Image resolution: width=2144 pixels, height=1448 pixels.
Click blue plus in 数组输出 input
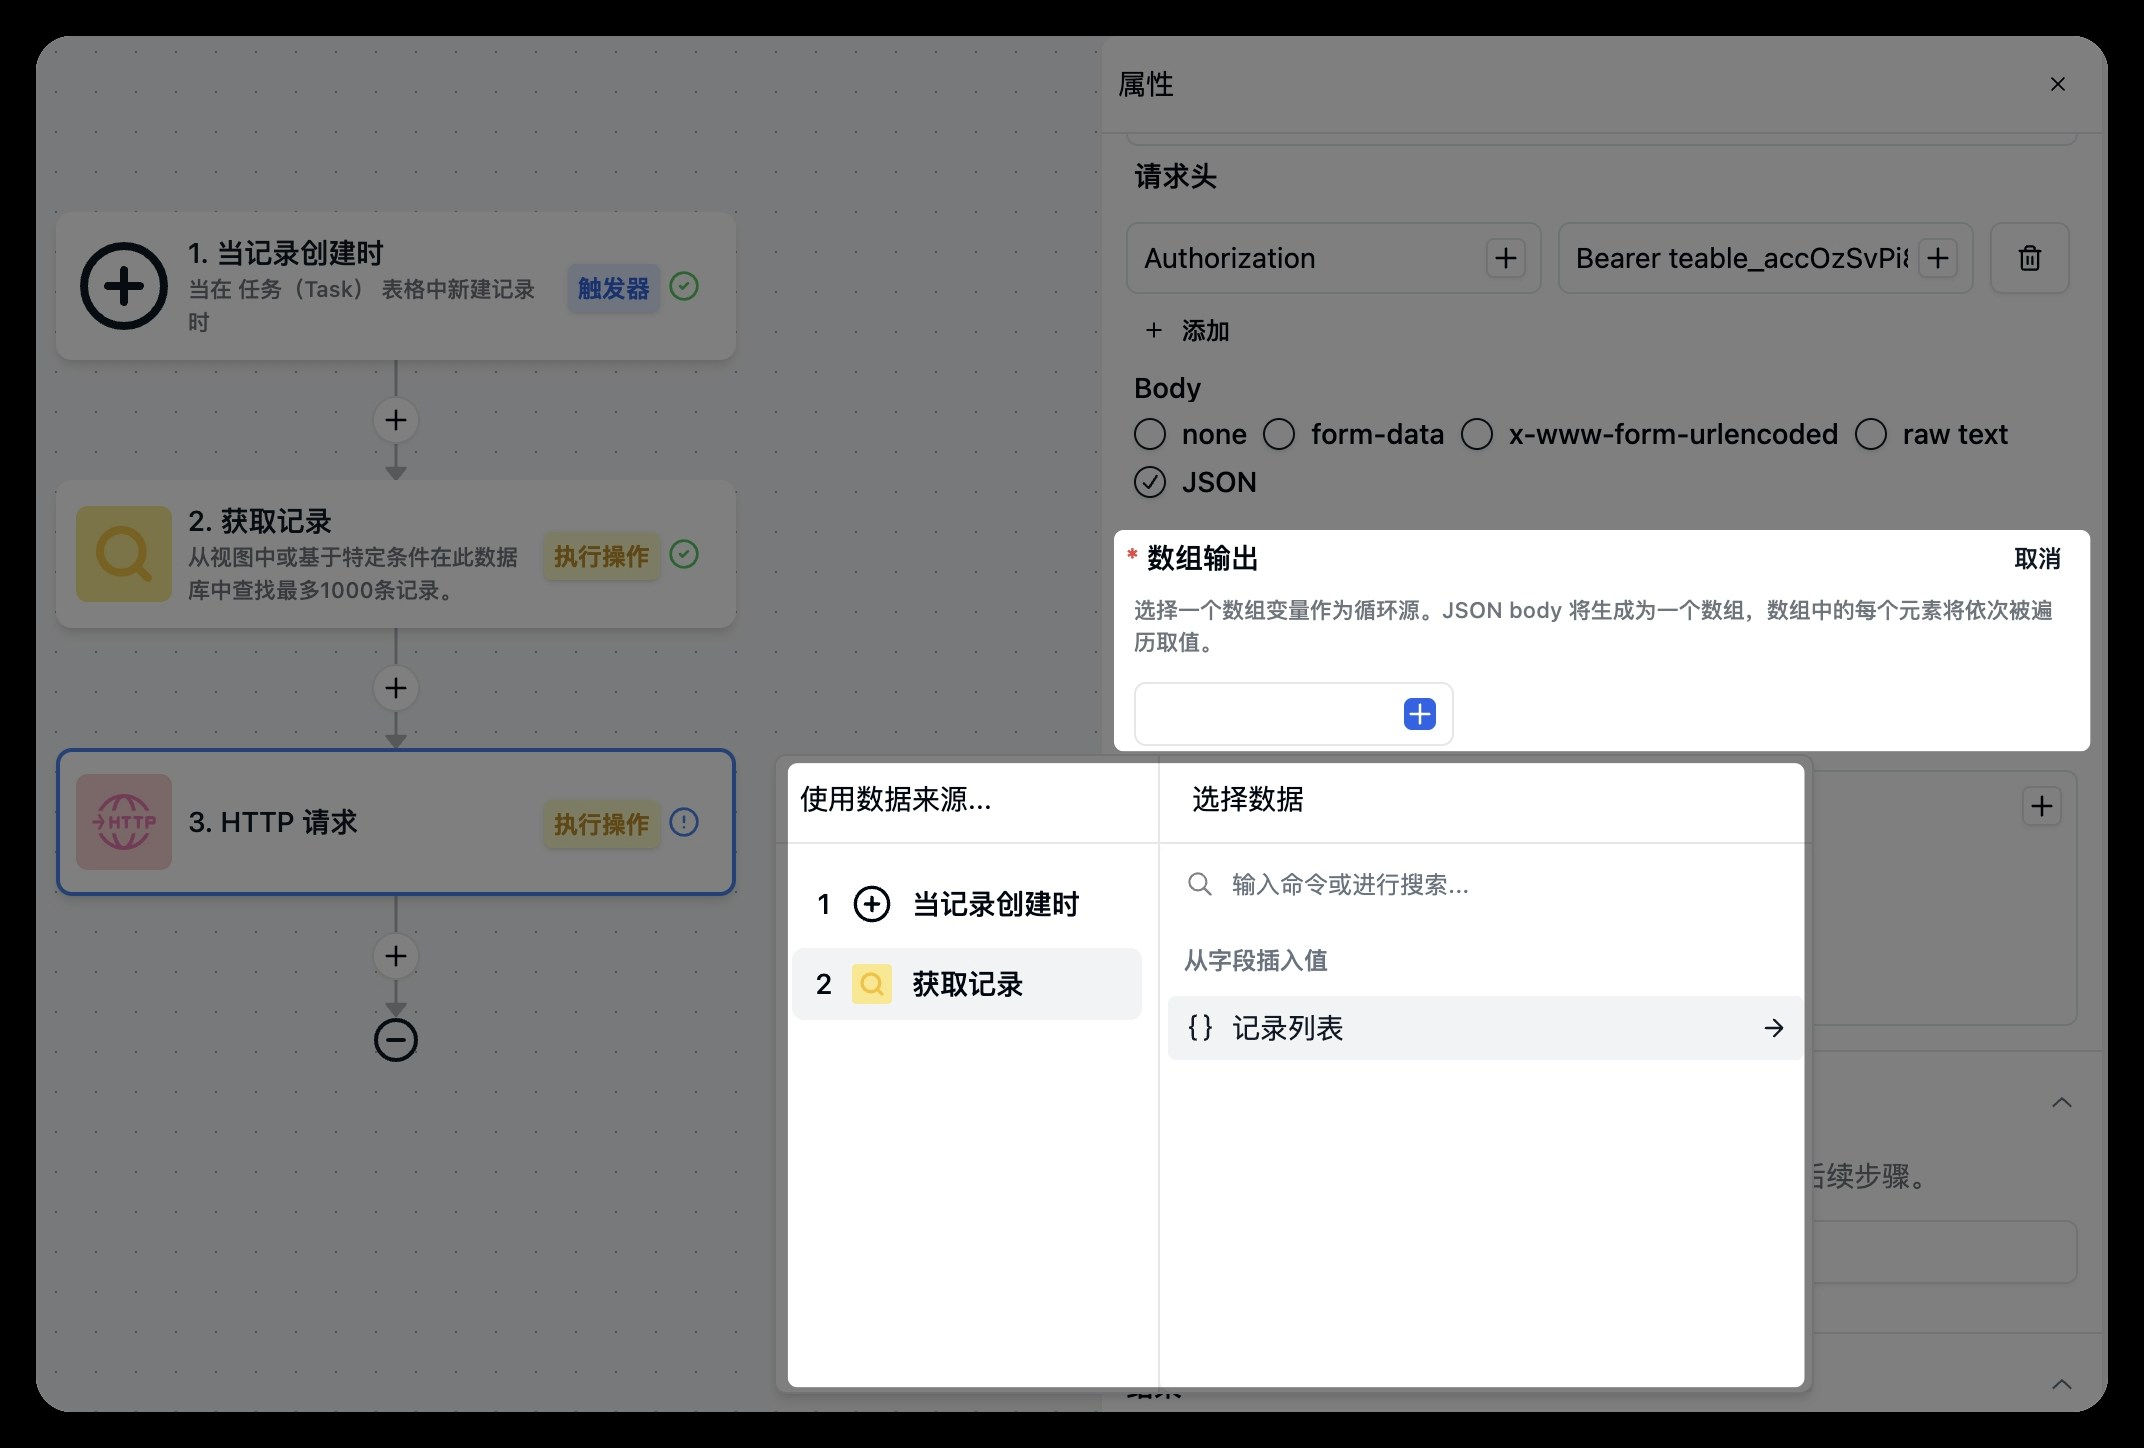click(1420, 714)
